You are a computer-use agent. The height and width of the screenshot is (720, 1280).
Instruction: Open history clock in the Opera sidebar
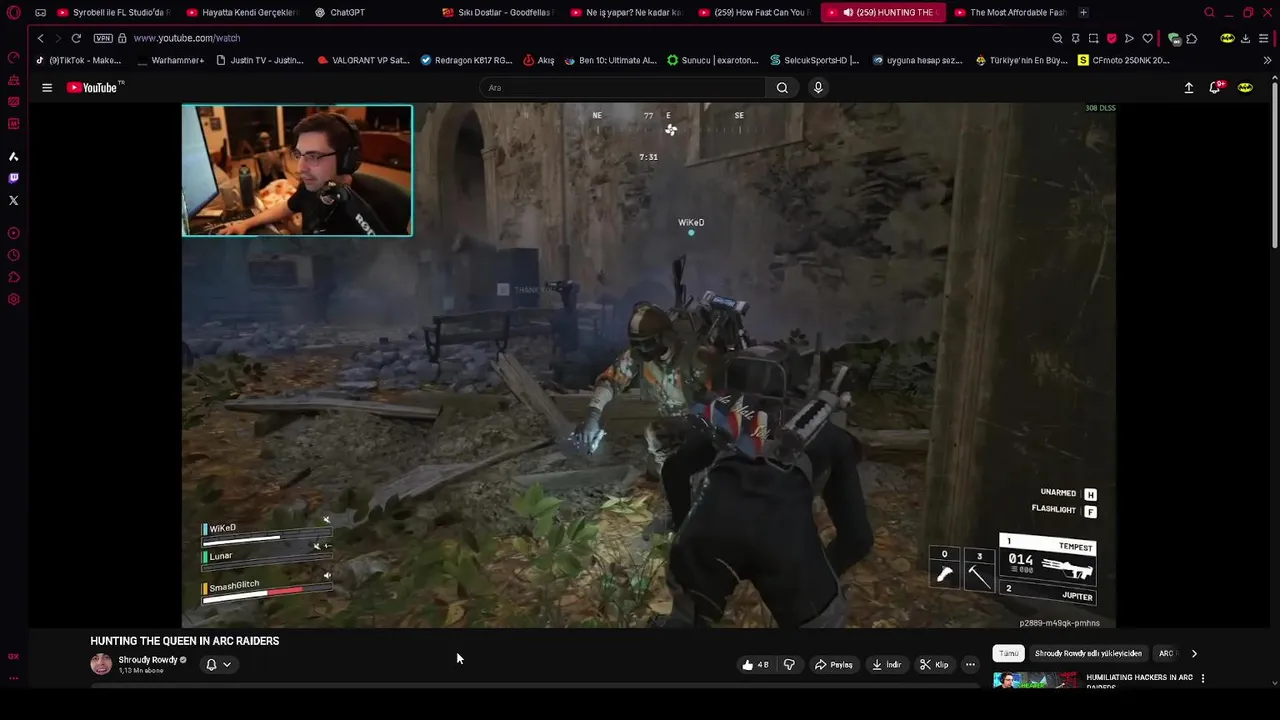[13, 255]
